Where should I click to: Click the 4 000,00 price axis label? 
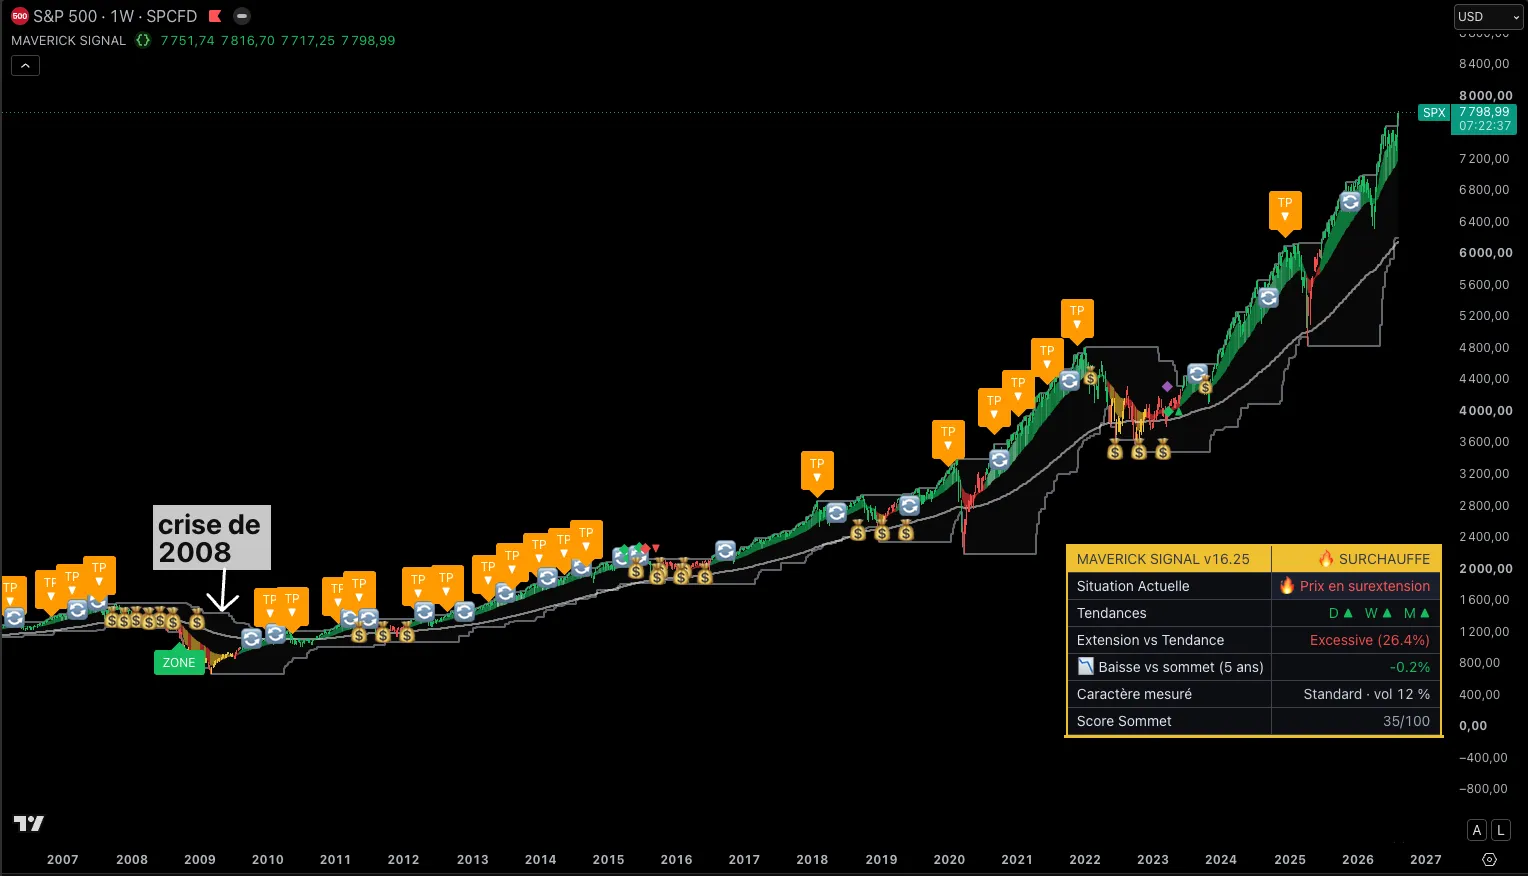coord(1486,410)
